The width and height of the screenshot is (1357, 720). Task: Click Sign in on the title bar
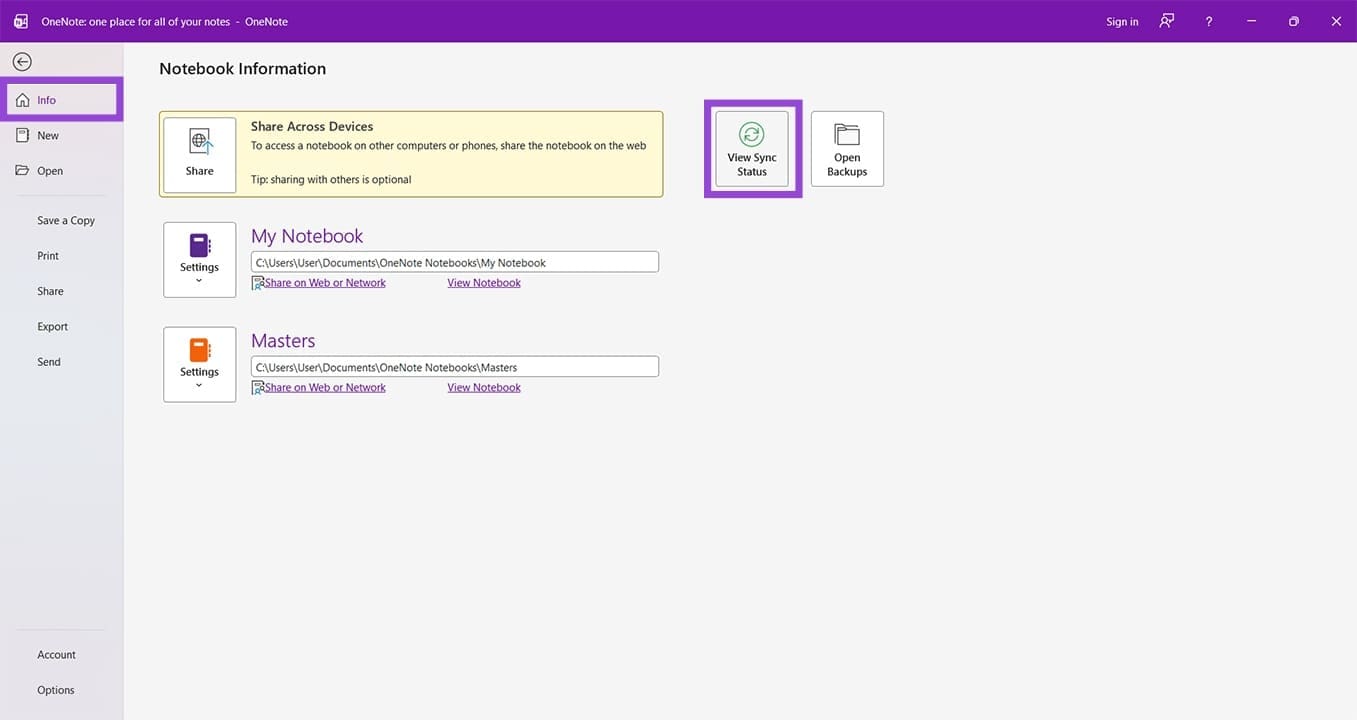1120,20
